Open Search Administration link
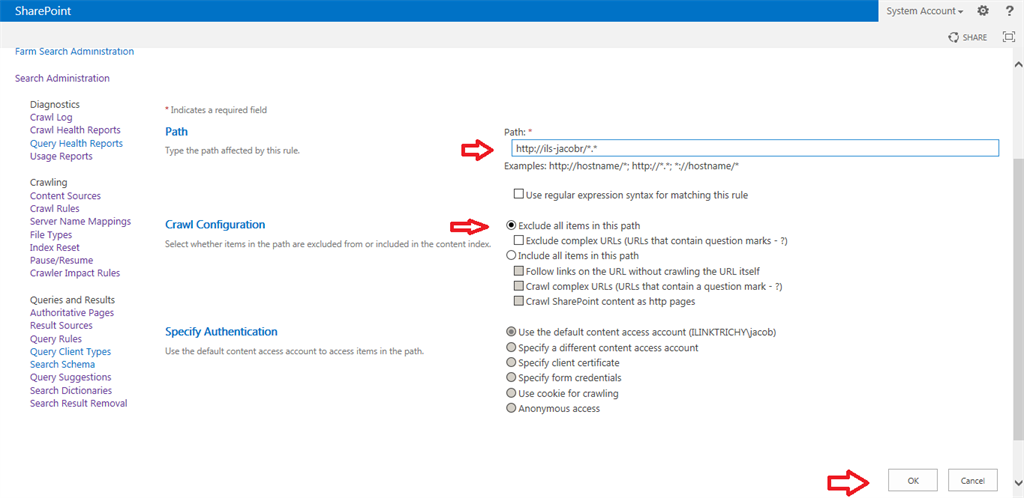Screen dimensions: 1024x498 tap(62, 78)
